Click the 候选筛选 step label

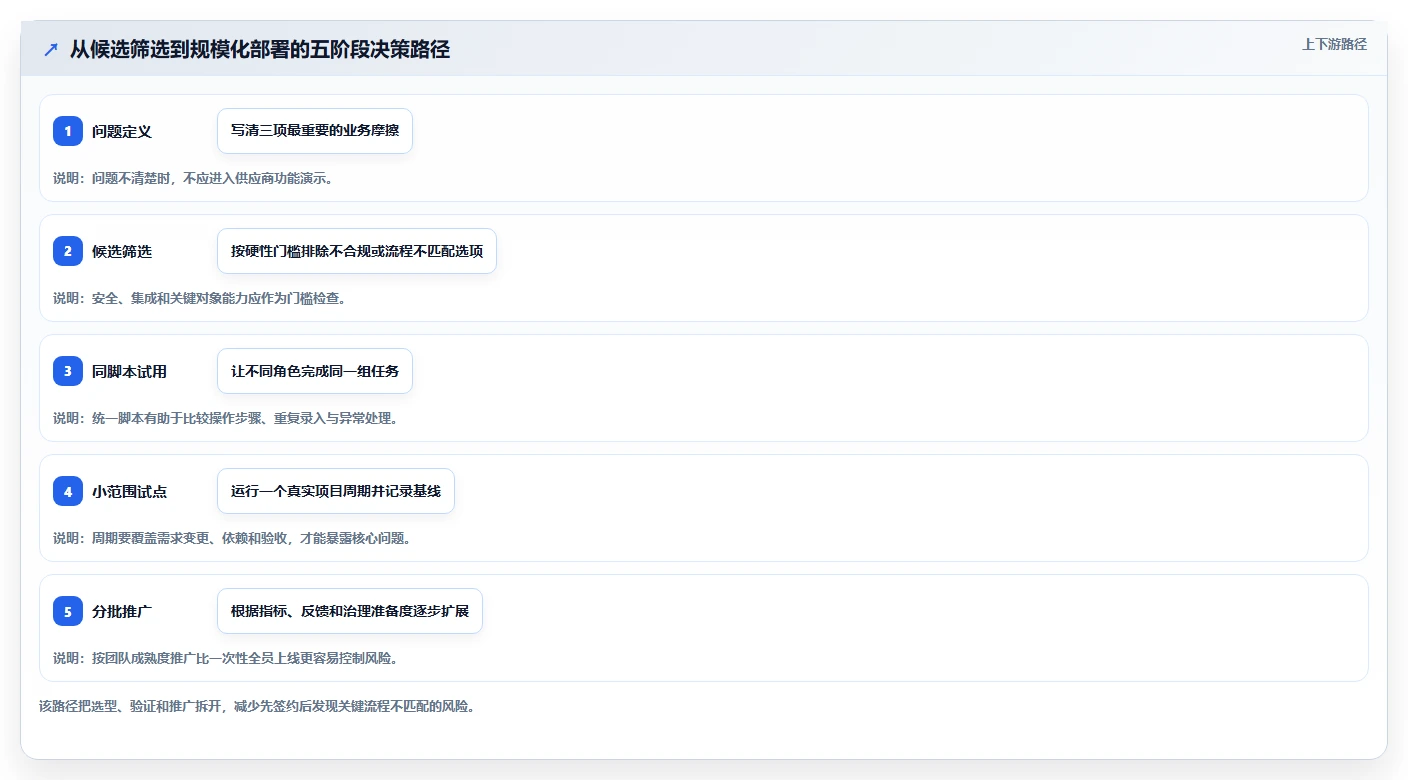click(122, 251)
